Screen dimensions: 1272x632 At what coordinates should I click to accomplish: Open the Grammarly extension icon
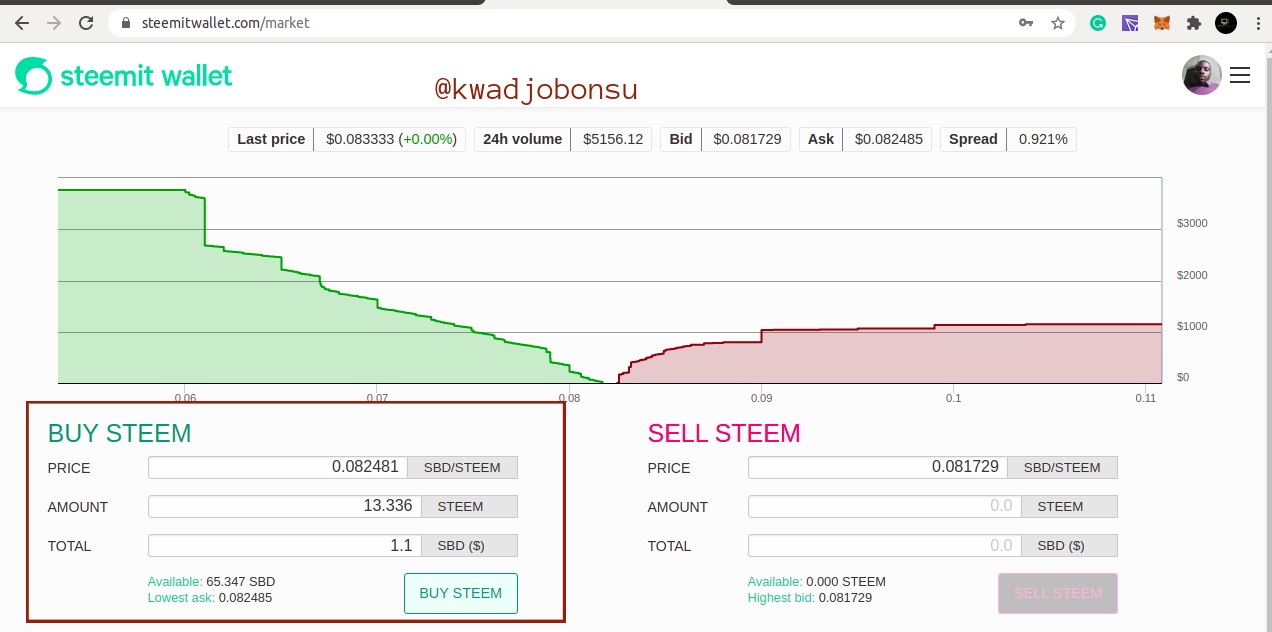tap(1098, 22)
